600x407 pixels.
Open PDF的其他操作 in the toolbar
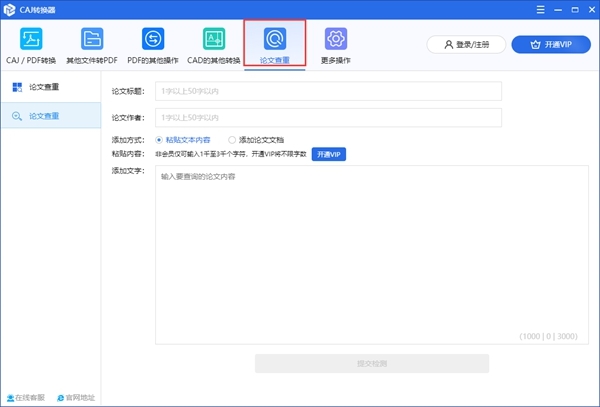click(x=153, y=39)
